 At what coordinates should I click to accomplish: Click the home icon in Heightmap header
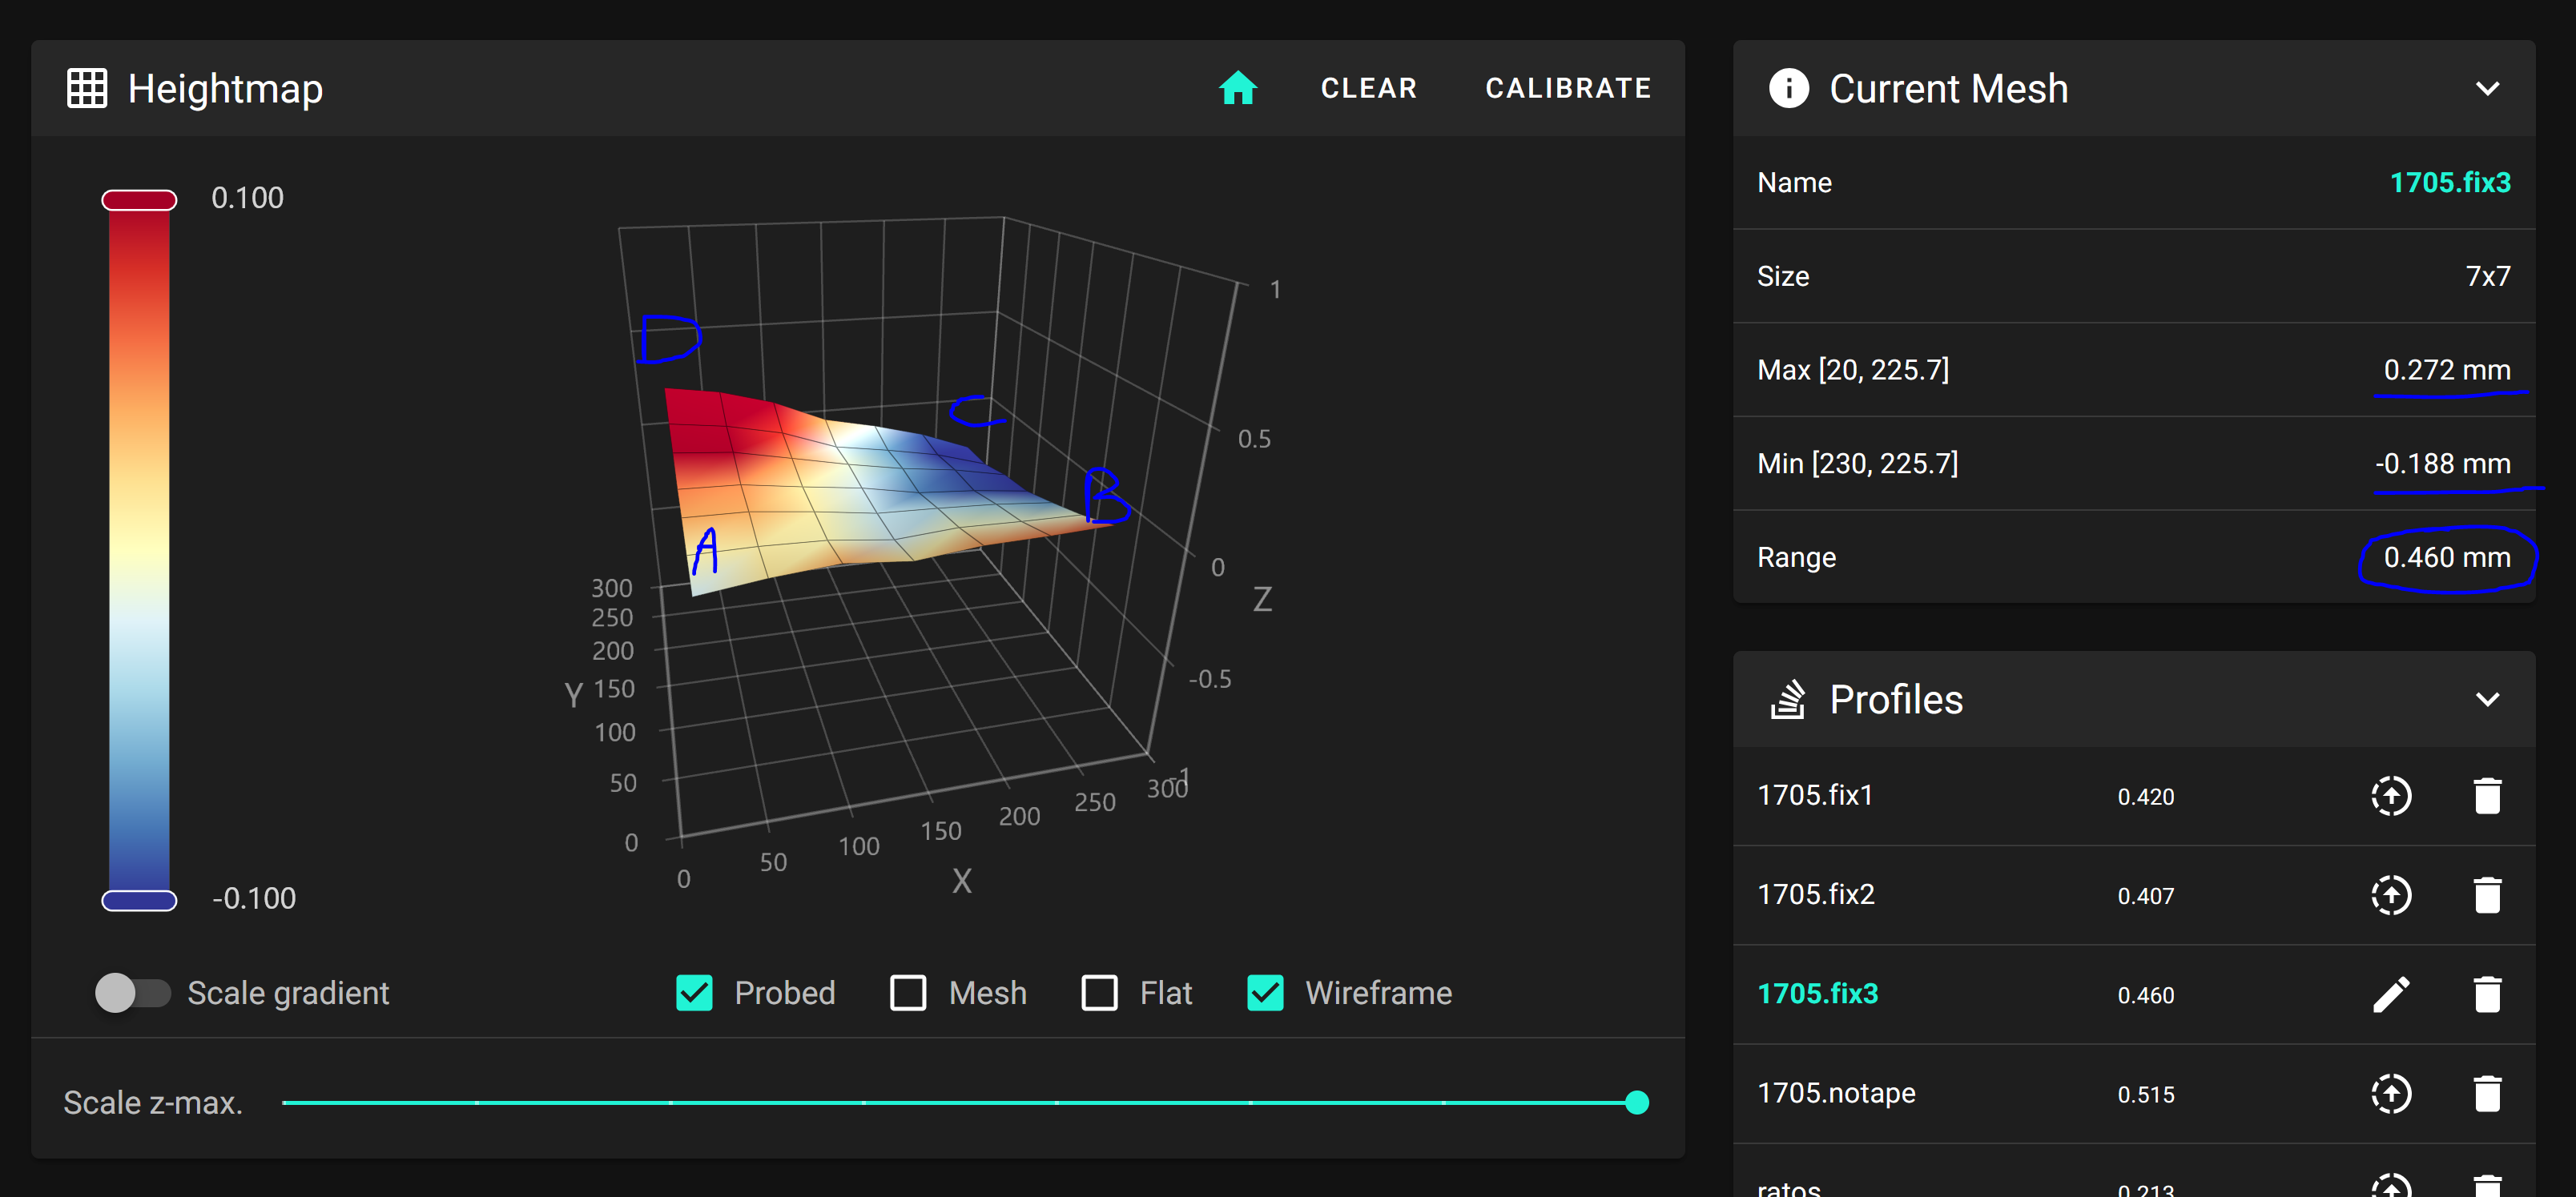[x=1237, y=88]
